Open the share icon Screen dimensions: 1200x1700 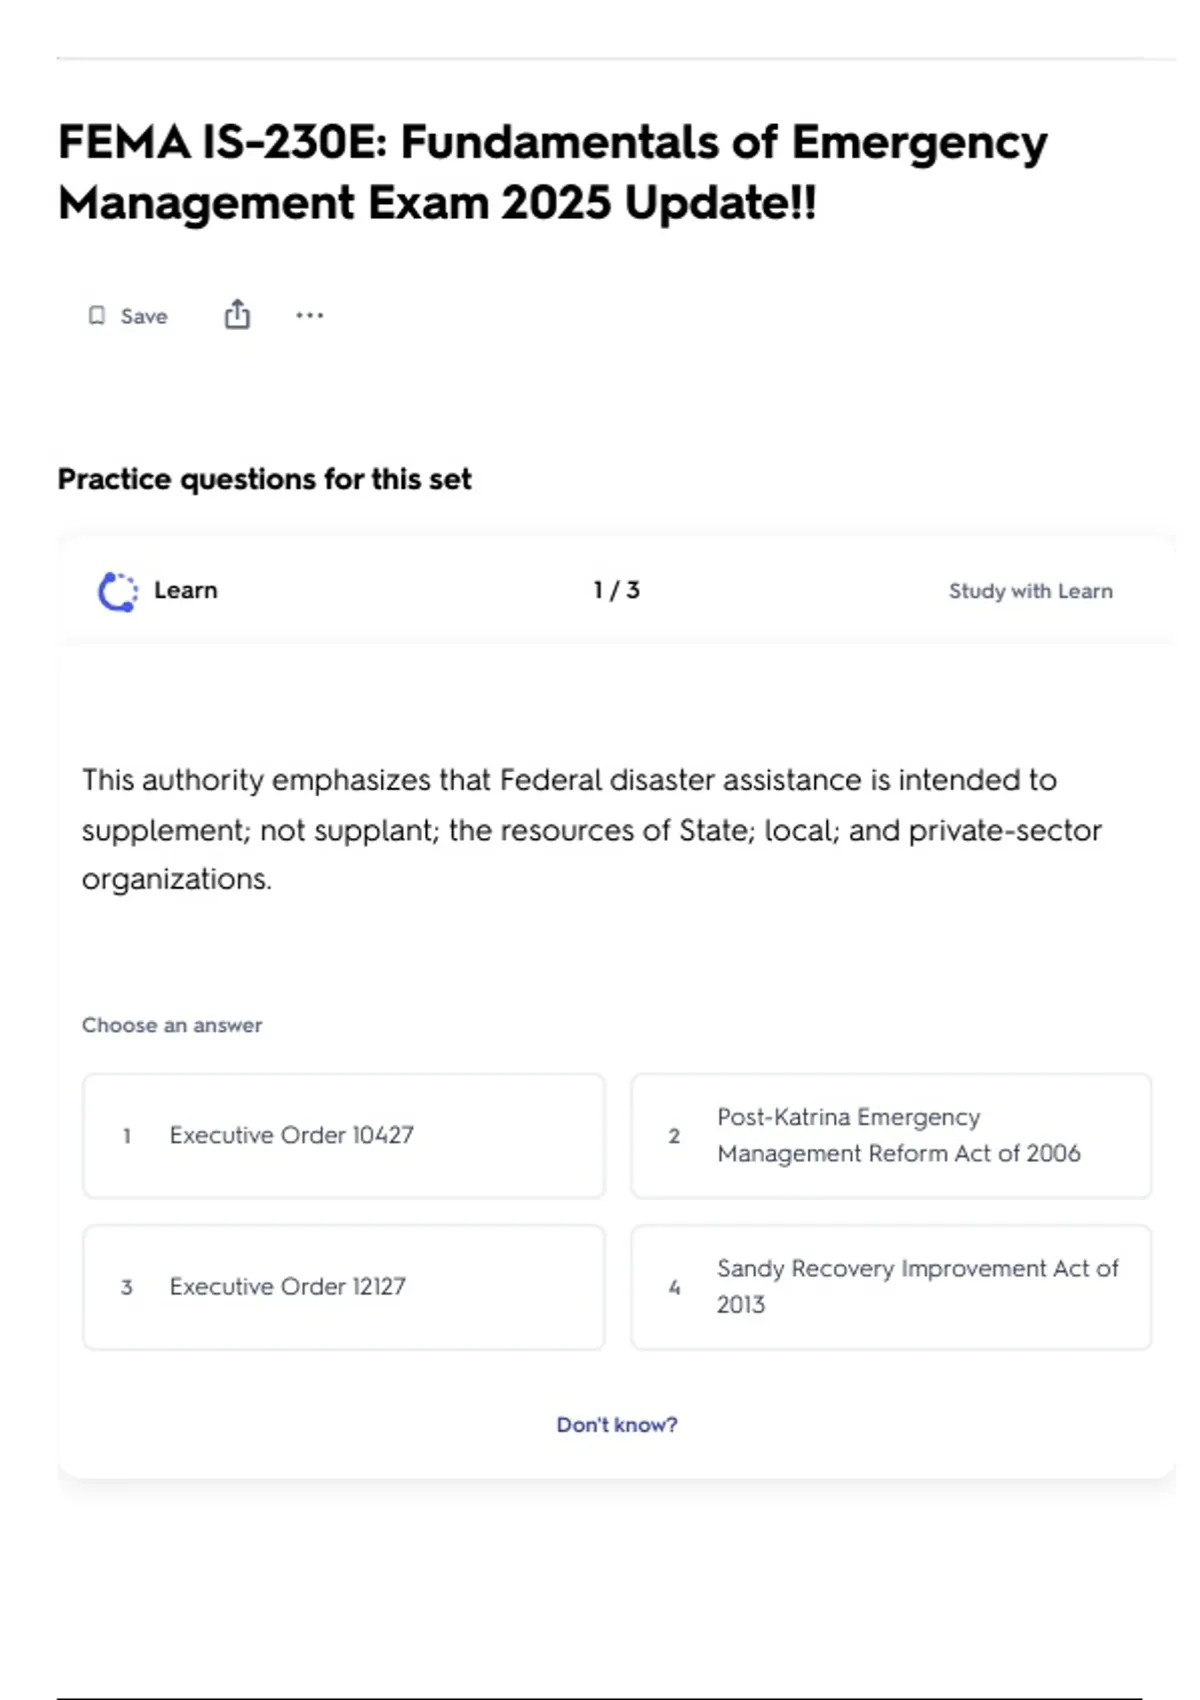coord(237,314)
